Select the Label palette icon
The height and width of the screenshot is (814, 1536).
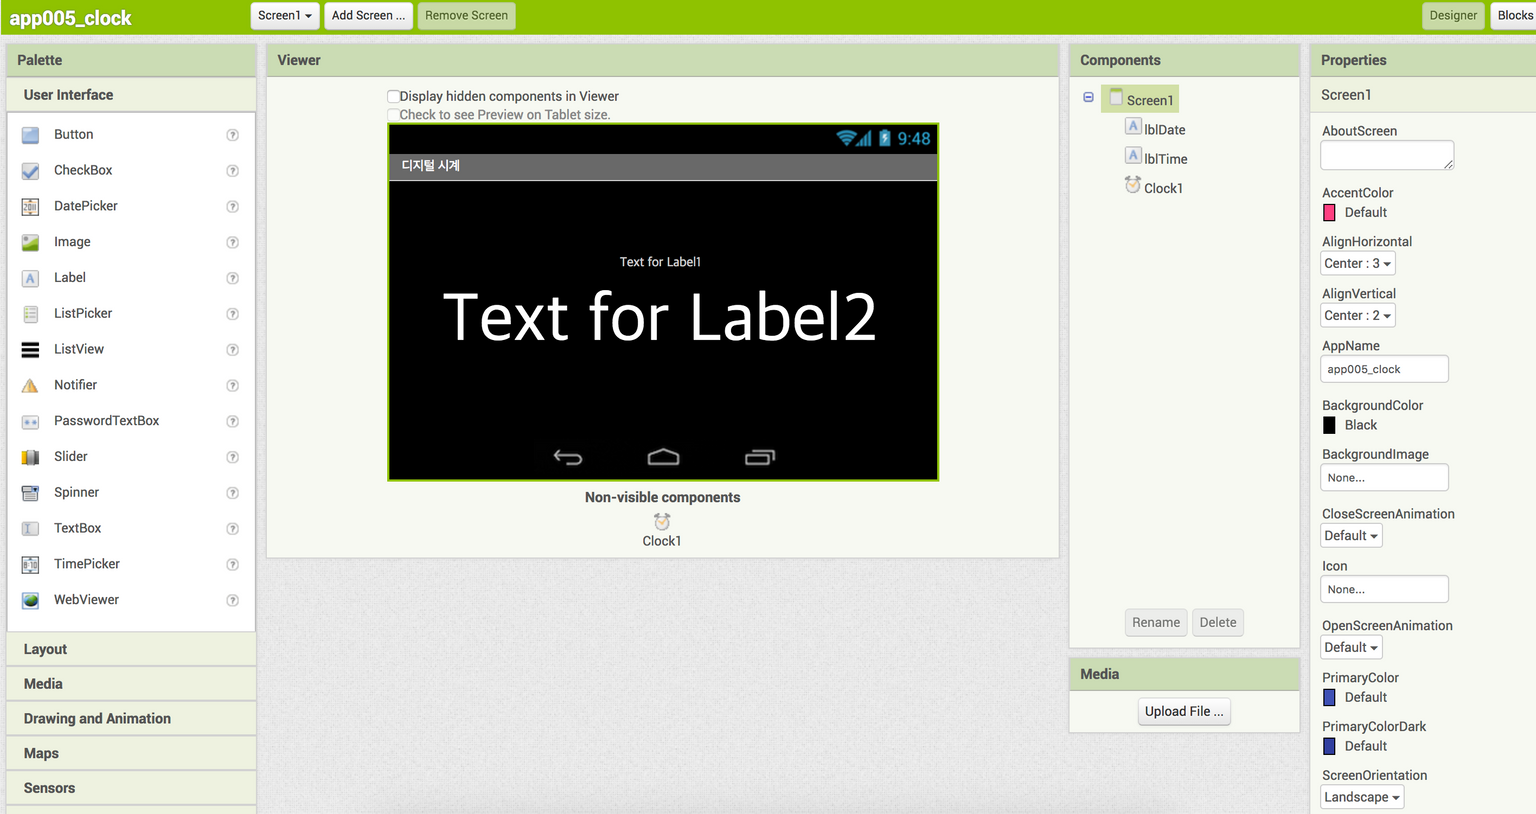[x=31, y=278]
